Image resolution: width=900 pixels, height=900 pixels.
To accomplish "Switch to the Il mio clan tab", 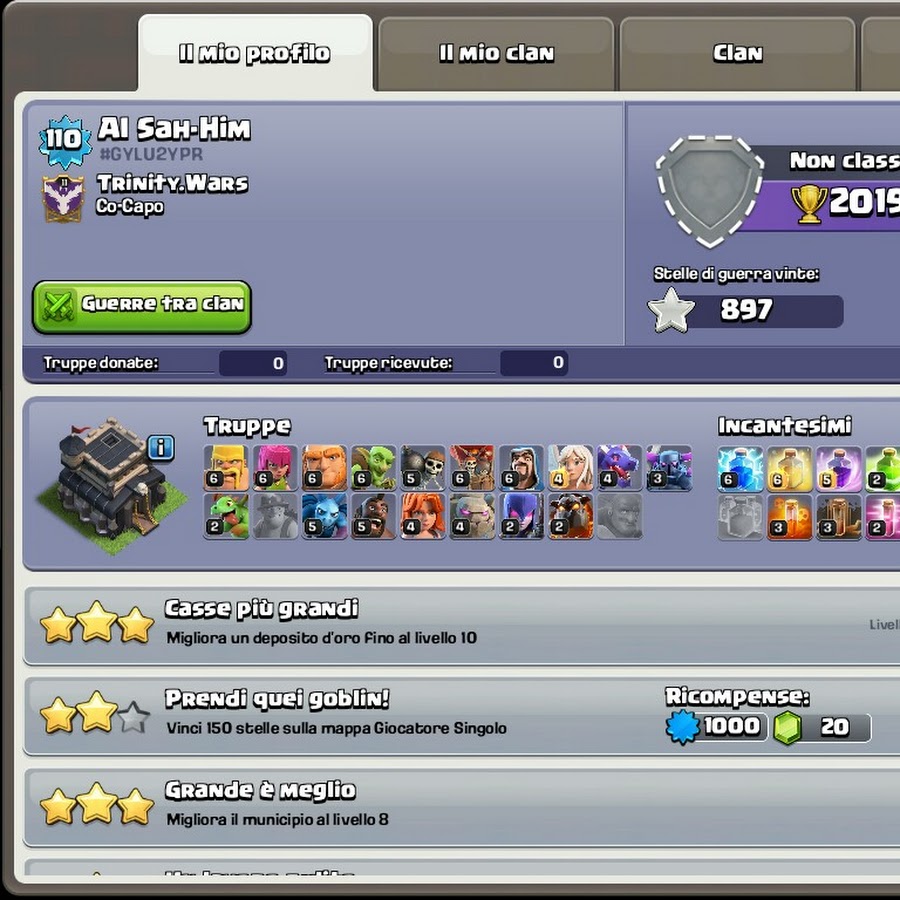I will coord(496,54).
